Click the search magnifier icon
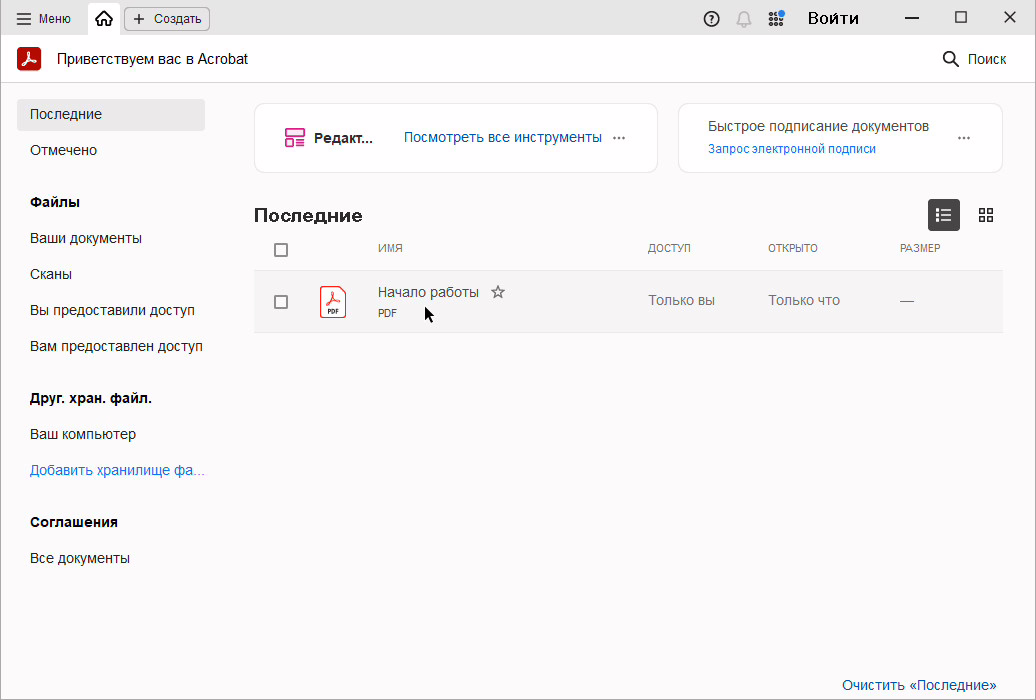Viewport: 1036px width, 700px height. point(950,59)
